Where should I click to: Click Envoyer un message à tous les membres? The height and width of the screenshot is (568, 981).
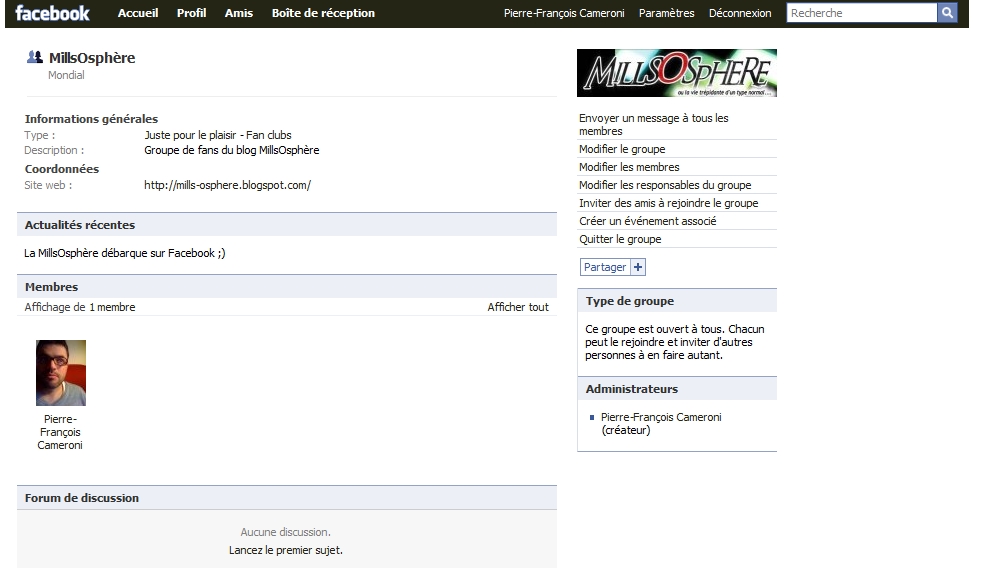653,124
